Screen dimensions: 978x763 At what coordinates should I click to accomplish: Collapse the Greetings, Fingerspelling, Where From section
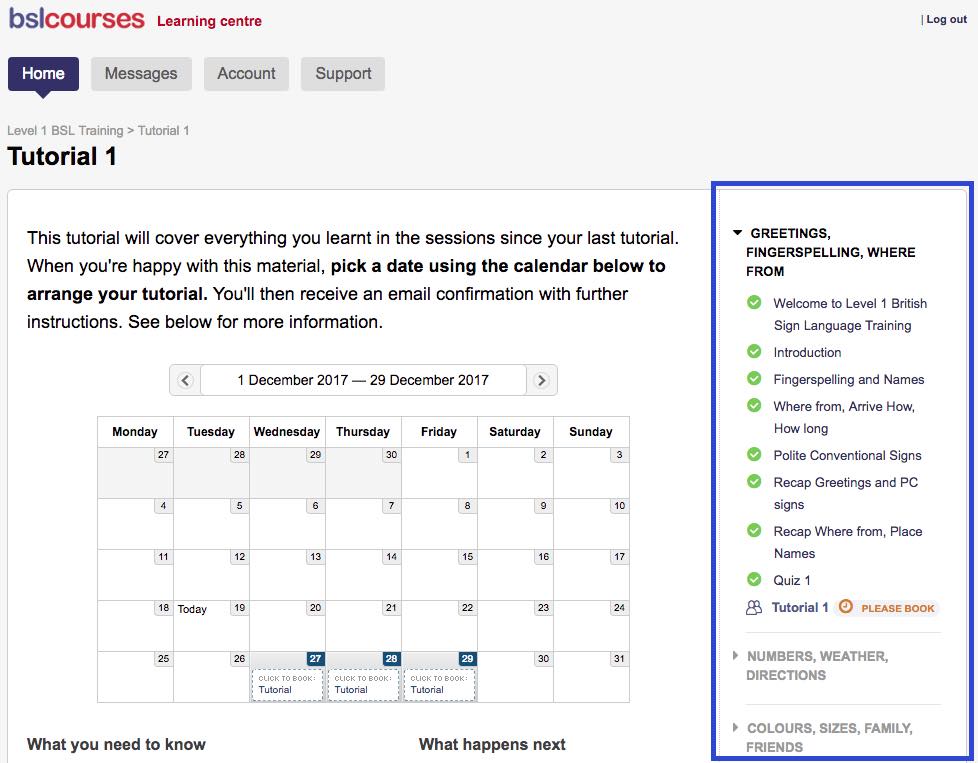coord(738,233)
